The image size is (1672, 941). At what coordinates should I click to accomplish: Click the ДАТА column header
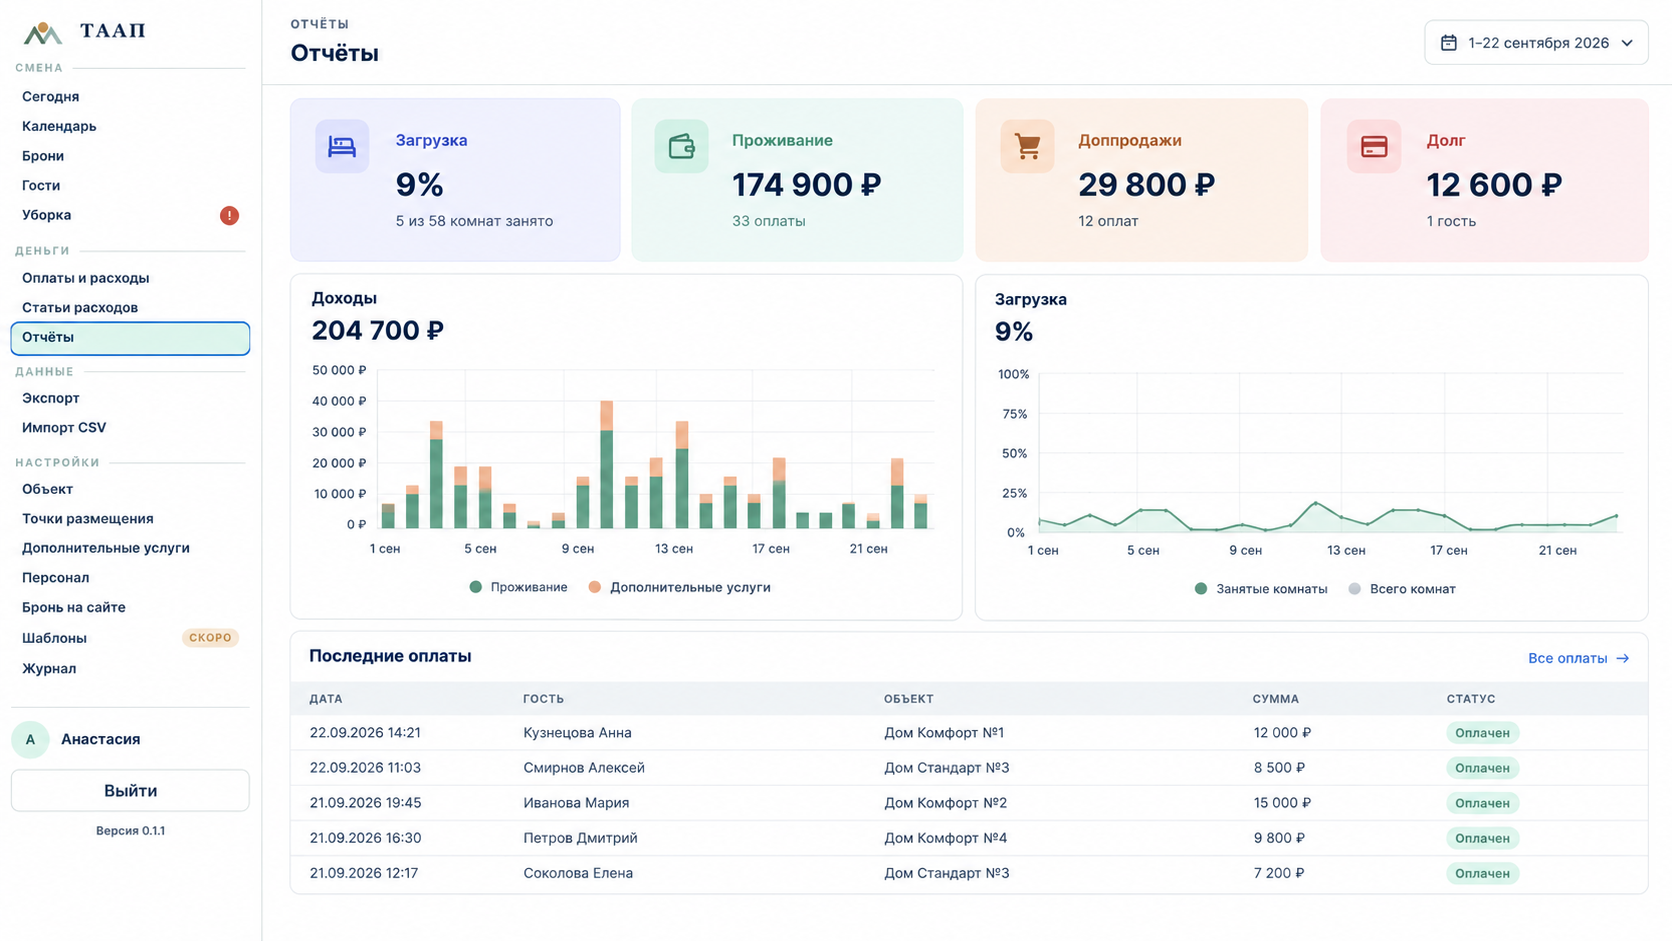point(326,699)
